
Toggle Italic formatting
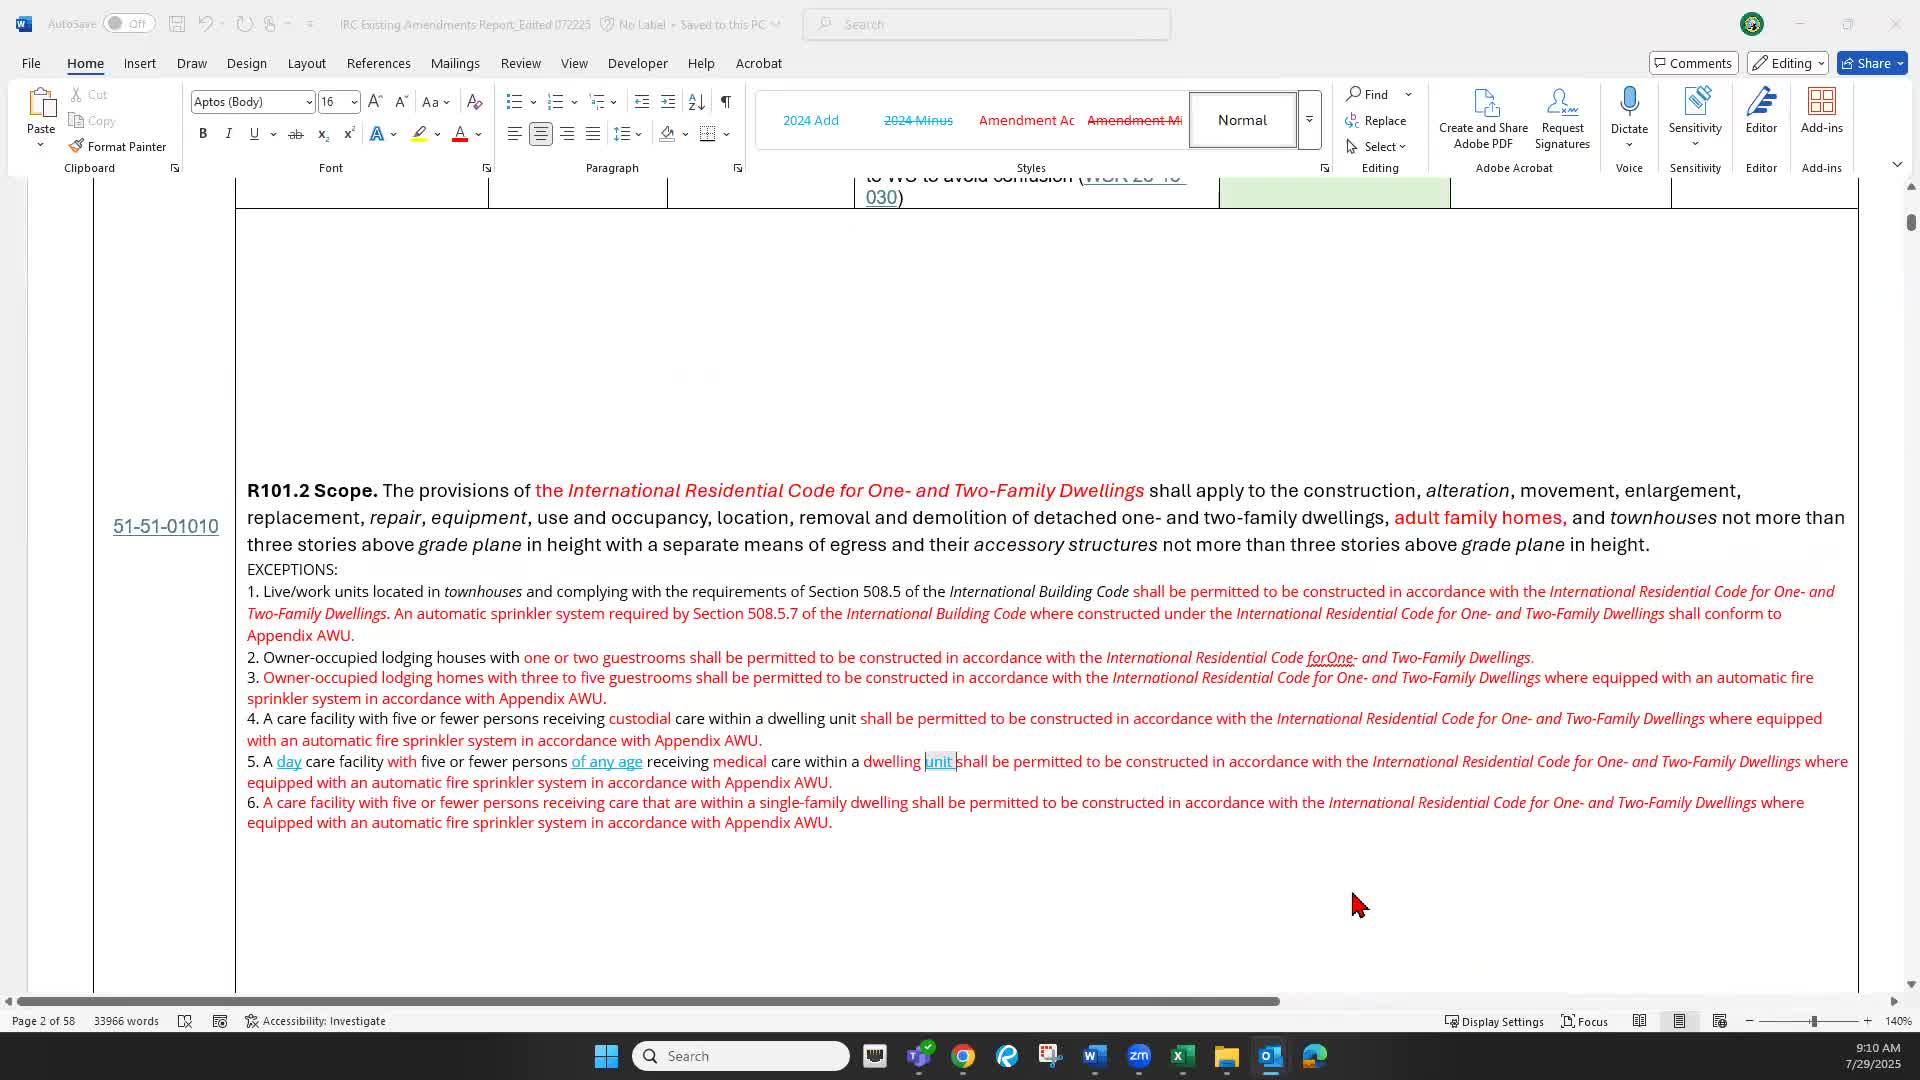point(228,134)
